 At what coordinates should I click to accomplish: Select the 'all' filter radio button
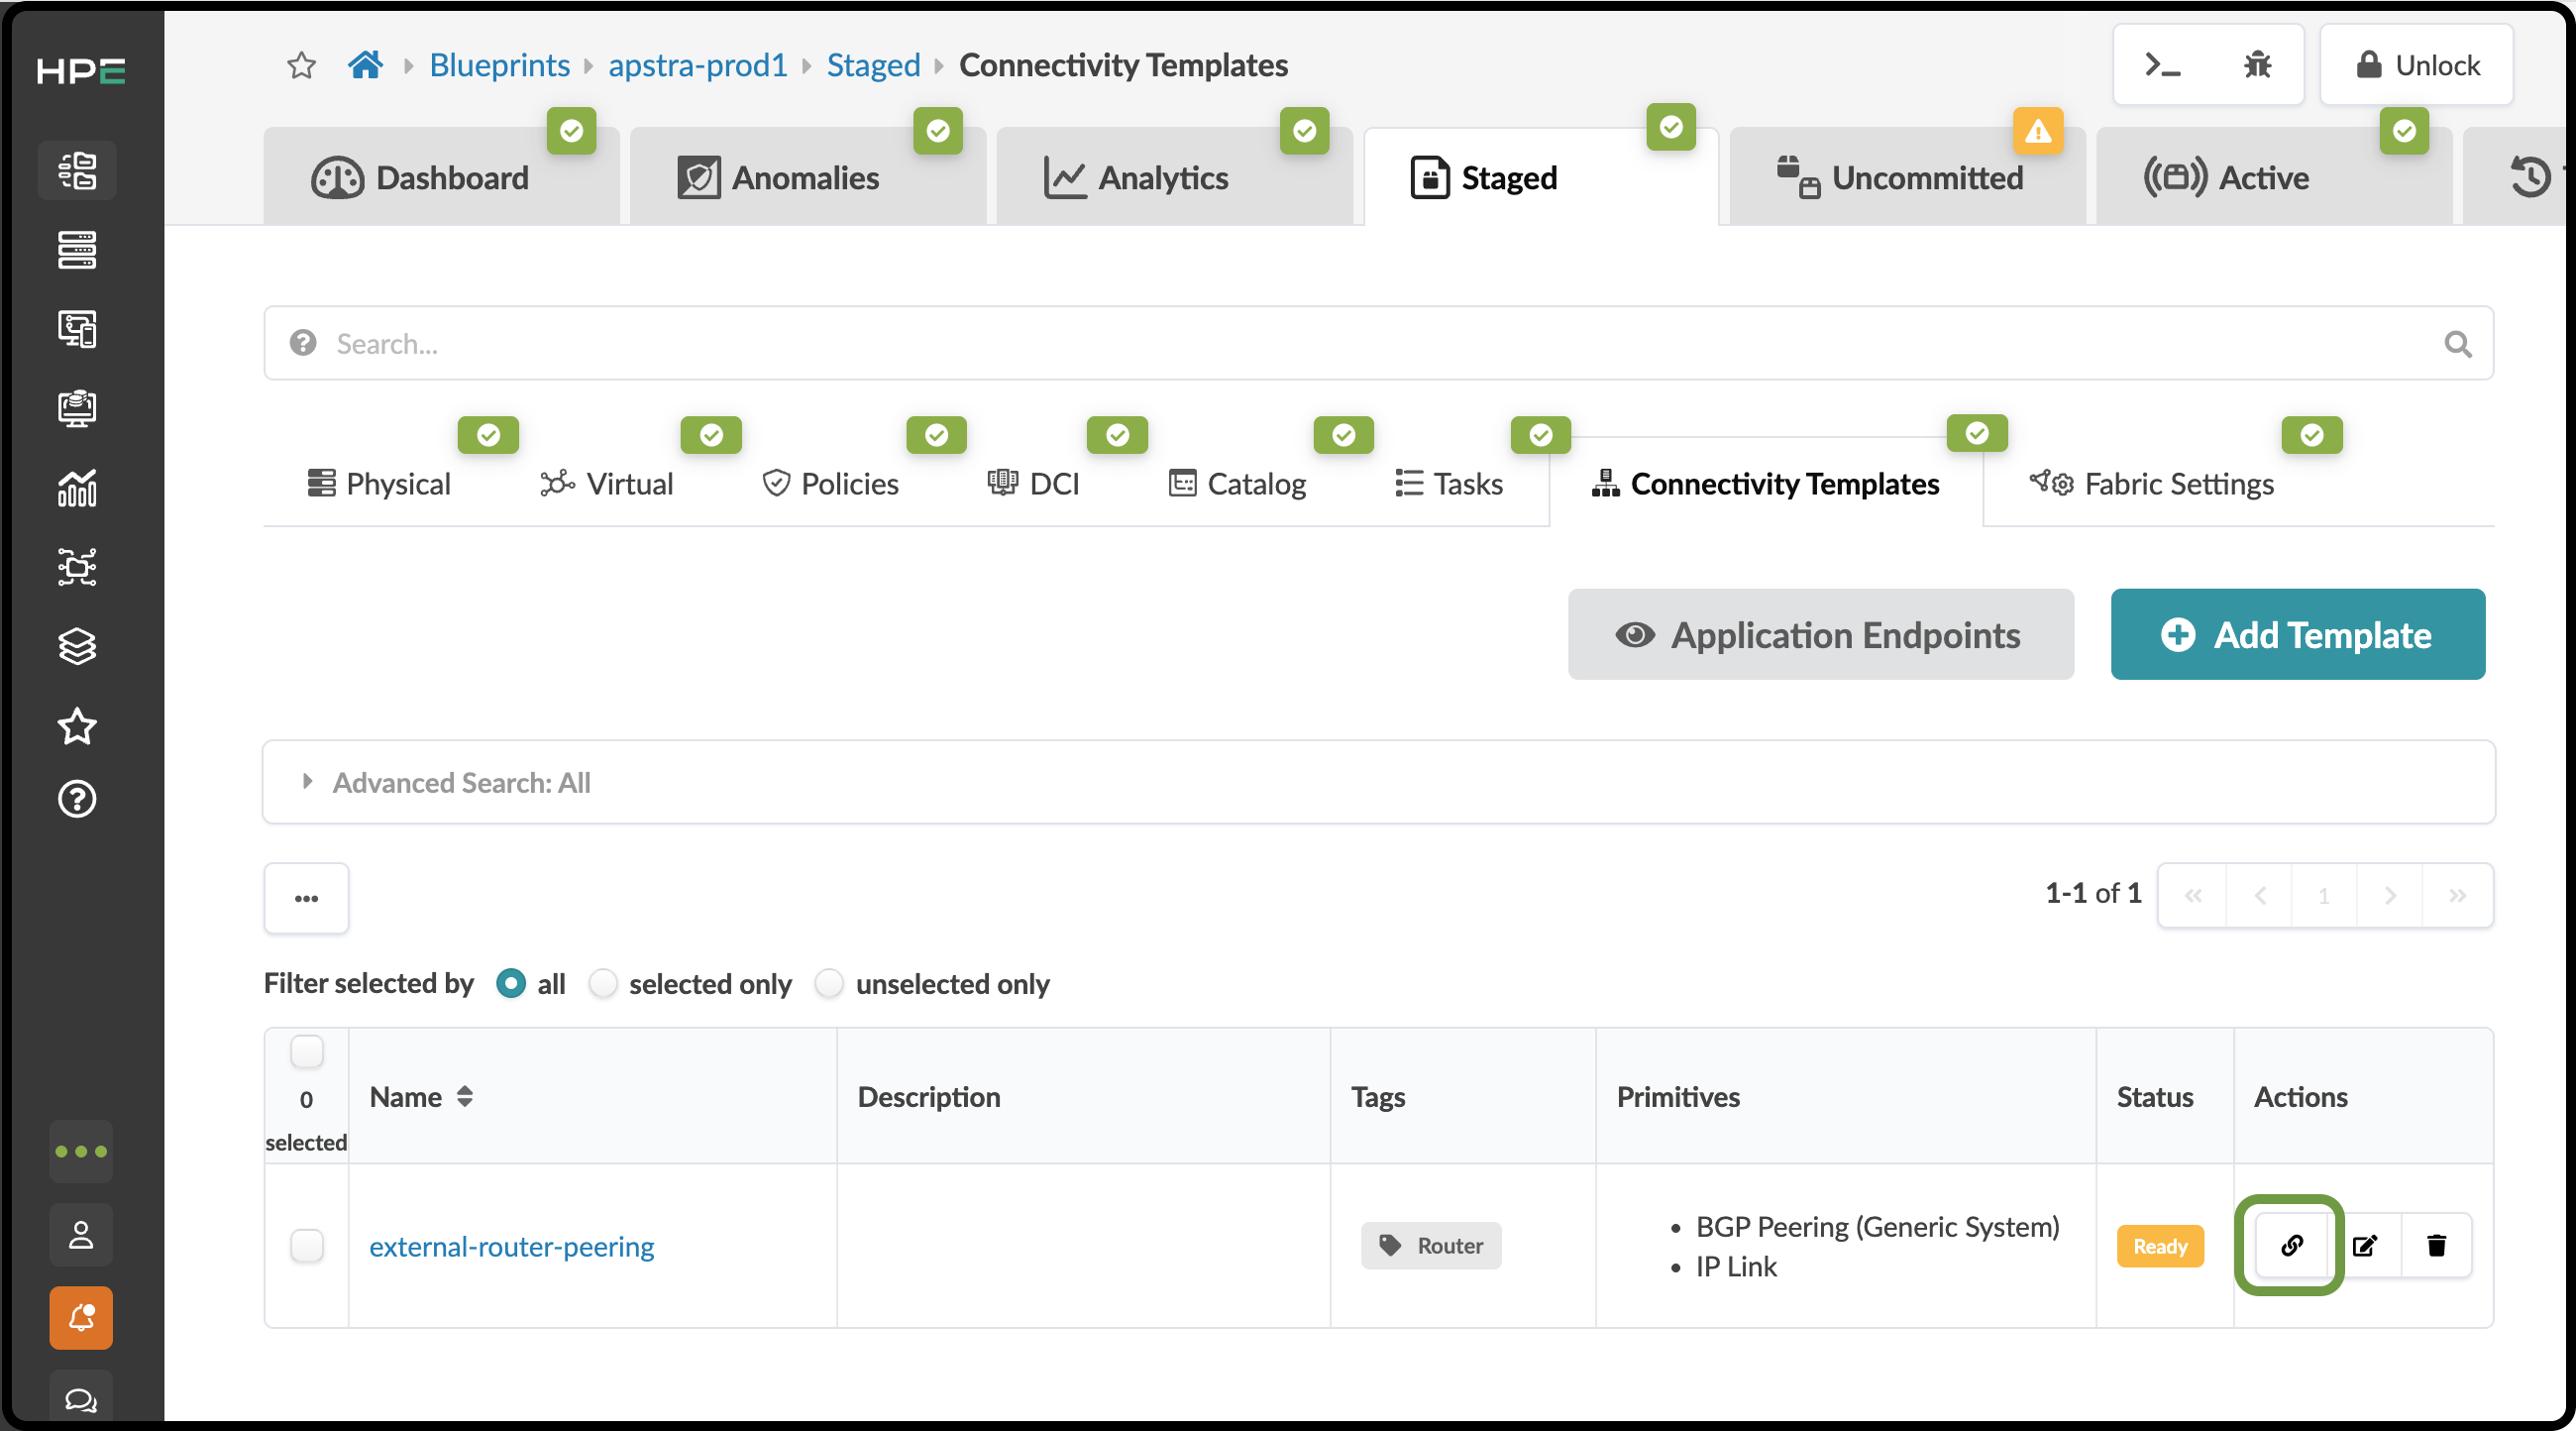[511, 983]
